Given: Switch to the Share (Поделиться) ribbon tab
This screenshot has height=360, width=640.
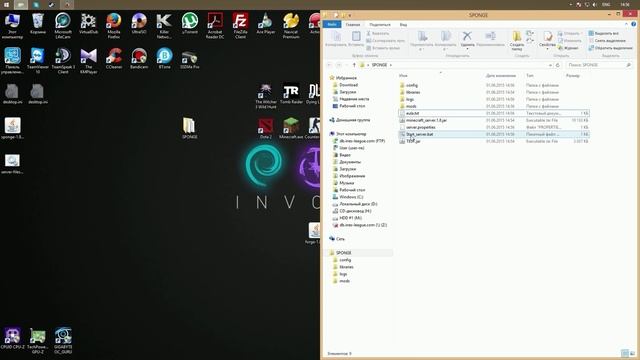Looking at the screenshot, I should click(380, 25).
